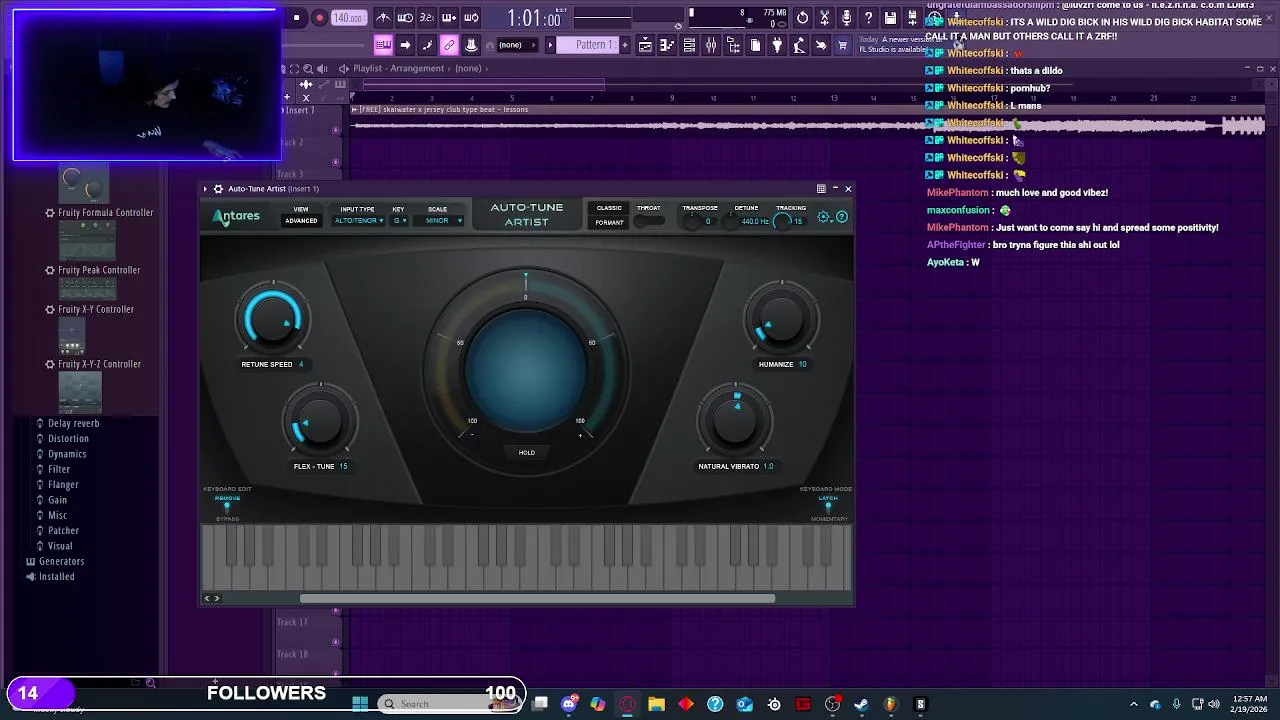1280x720 pixels.
Task: Click the HOLD button under pitch display
Action: click(x=527, y=452)
